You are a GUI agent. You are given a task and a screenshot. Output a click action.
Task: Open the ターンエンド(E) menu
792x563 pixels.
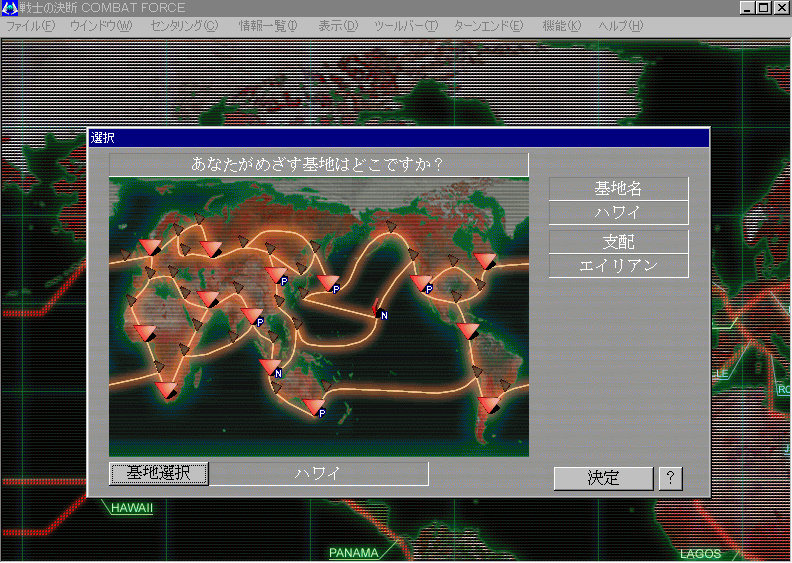(x=488, y=26)
